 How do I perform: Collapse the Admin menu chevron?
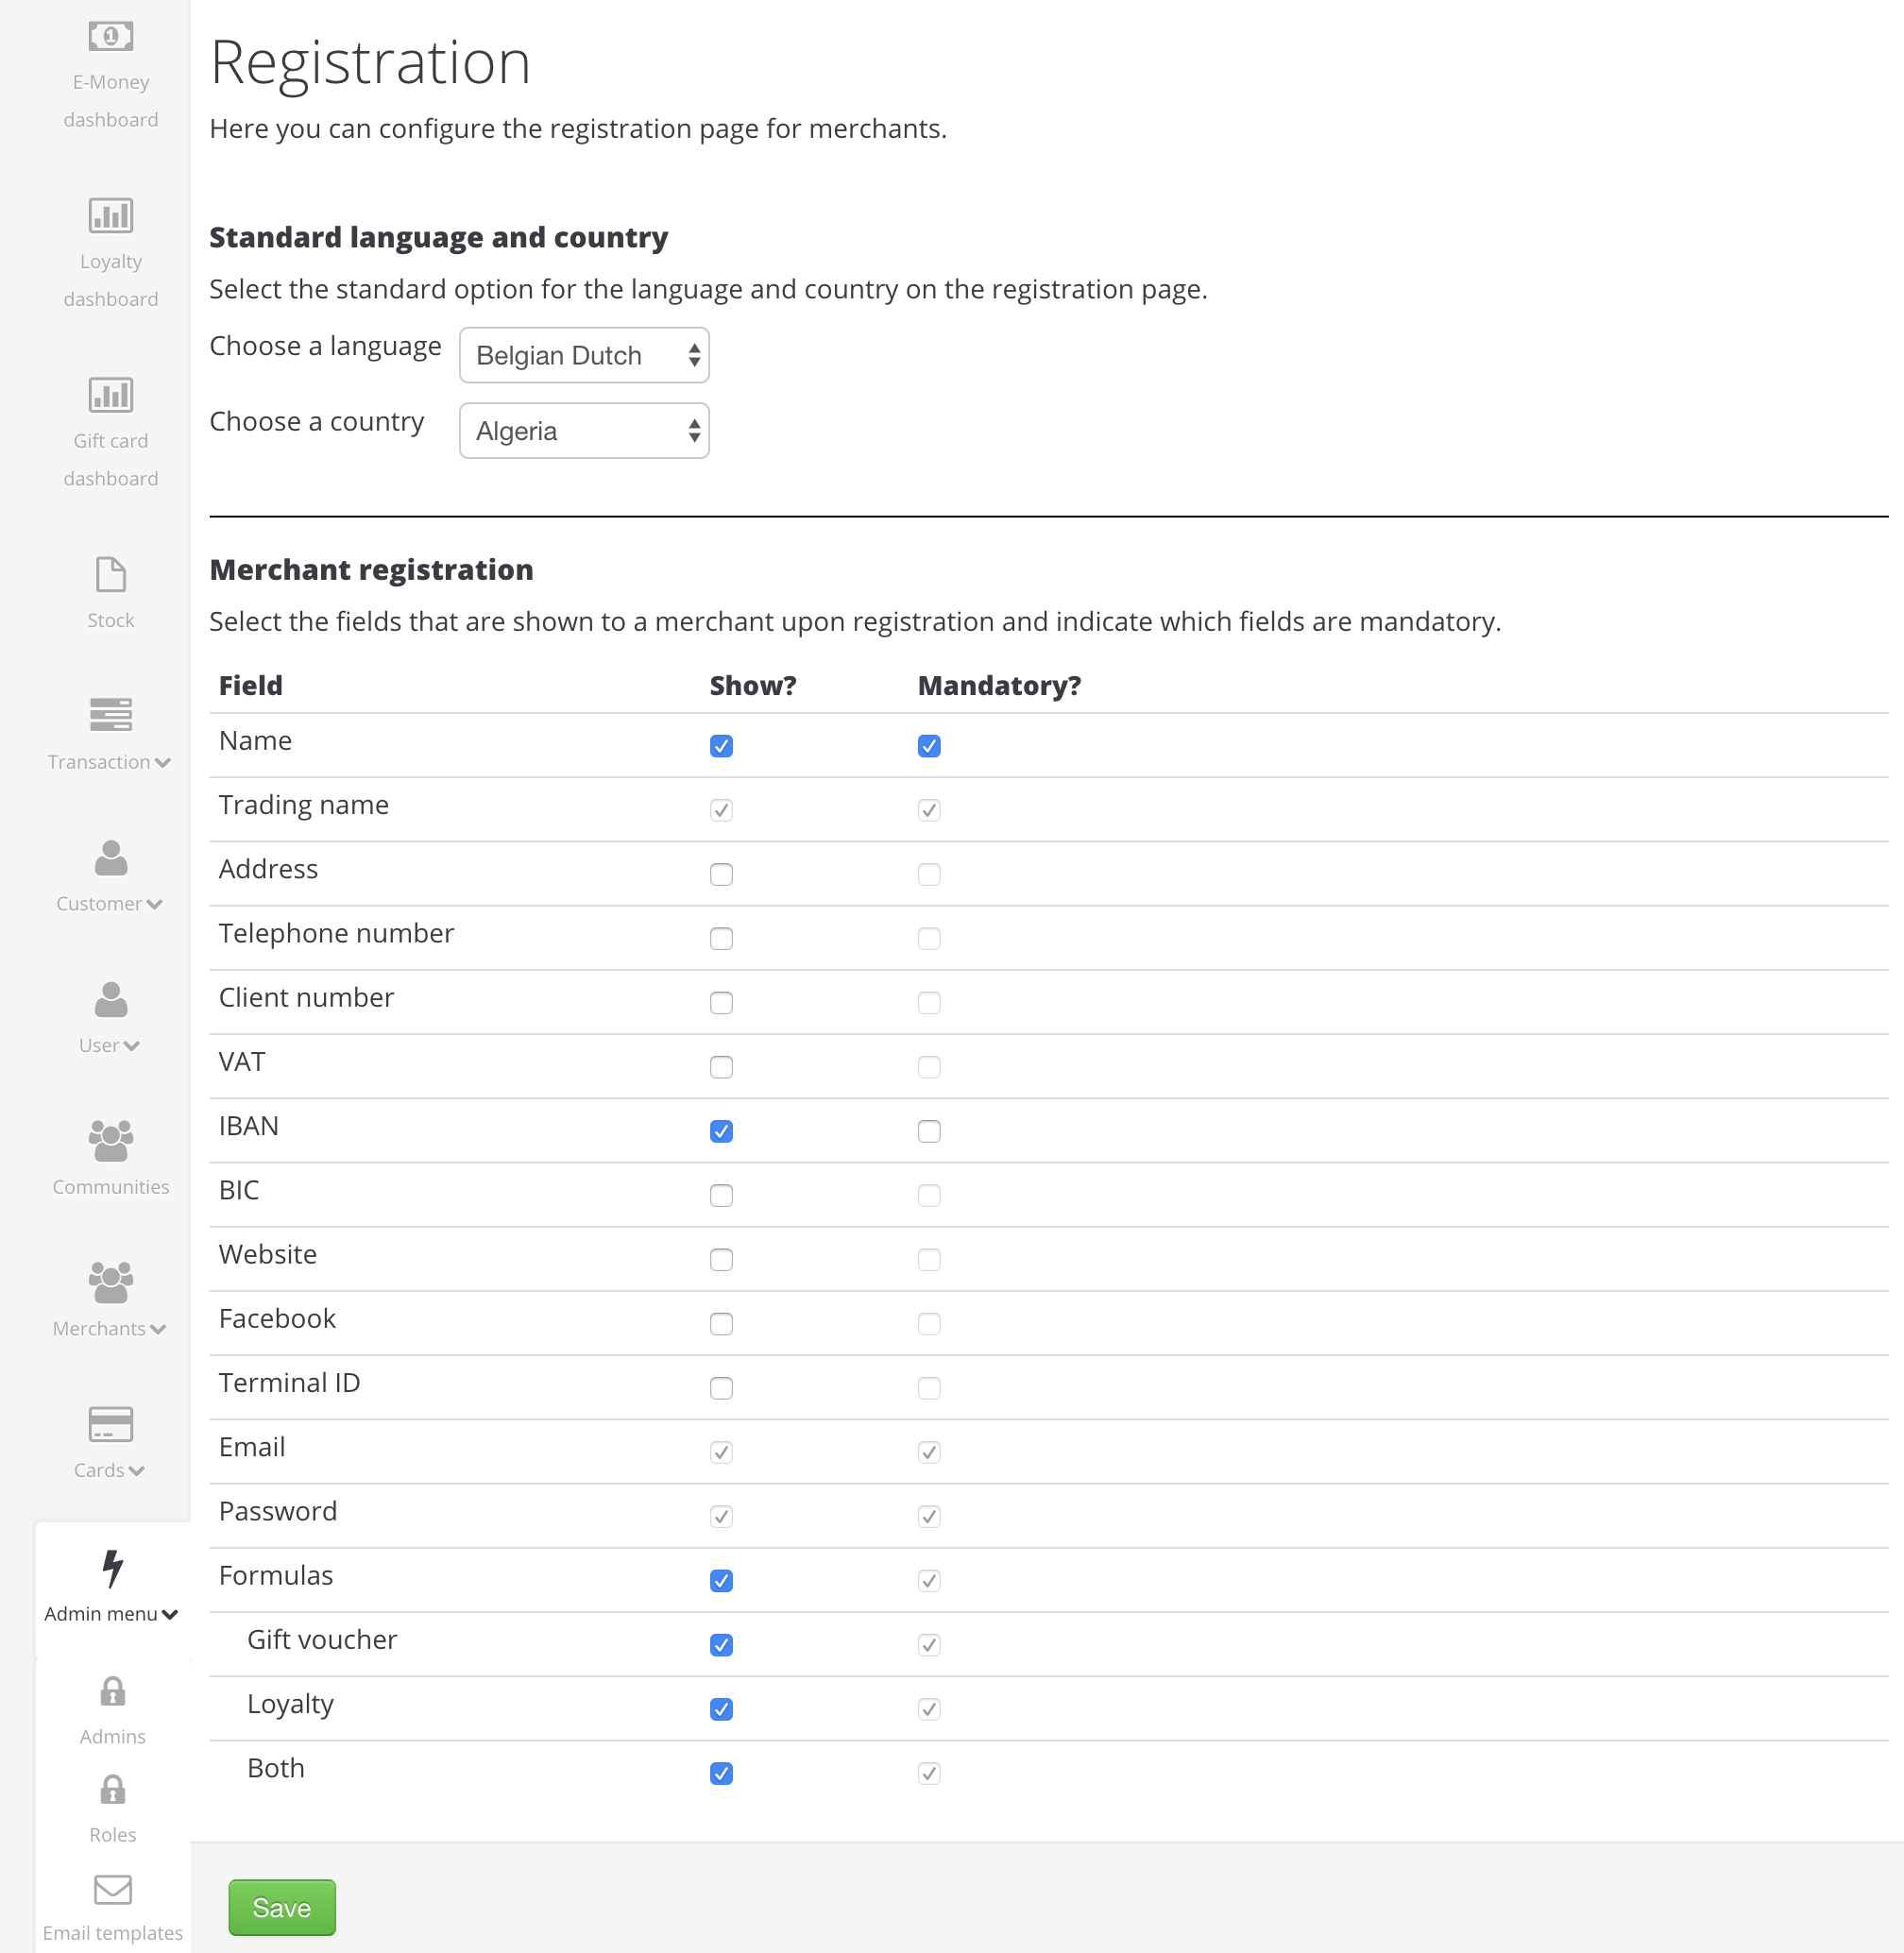pos(170,1615)
